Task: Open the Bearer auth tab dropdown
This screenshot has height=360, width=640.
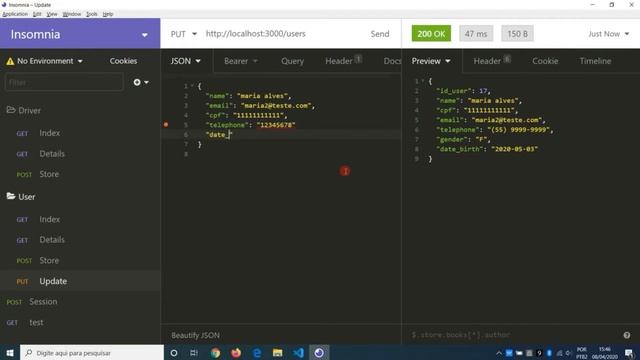Action: click(x=241, y=61)
